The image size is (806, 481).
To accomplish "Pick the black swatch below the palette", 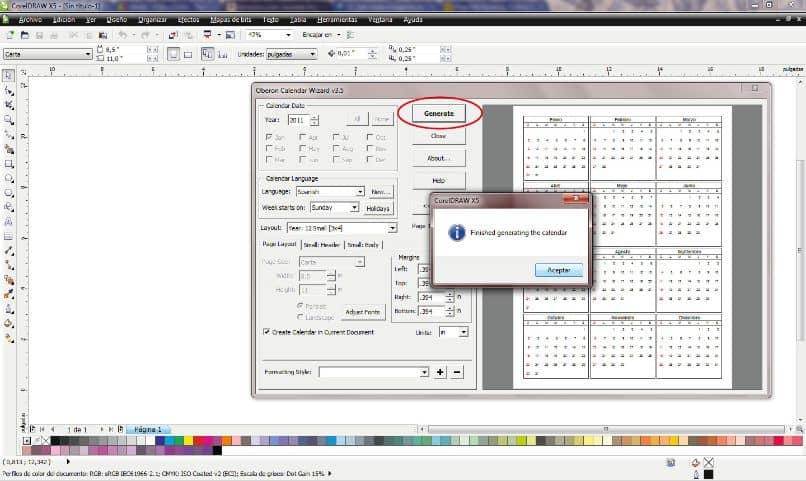I will pyautogui.click(x=217, y=450).
